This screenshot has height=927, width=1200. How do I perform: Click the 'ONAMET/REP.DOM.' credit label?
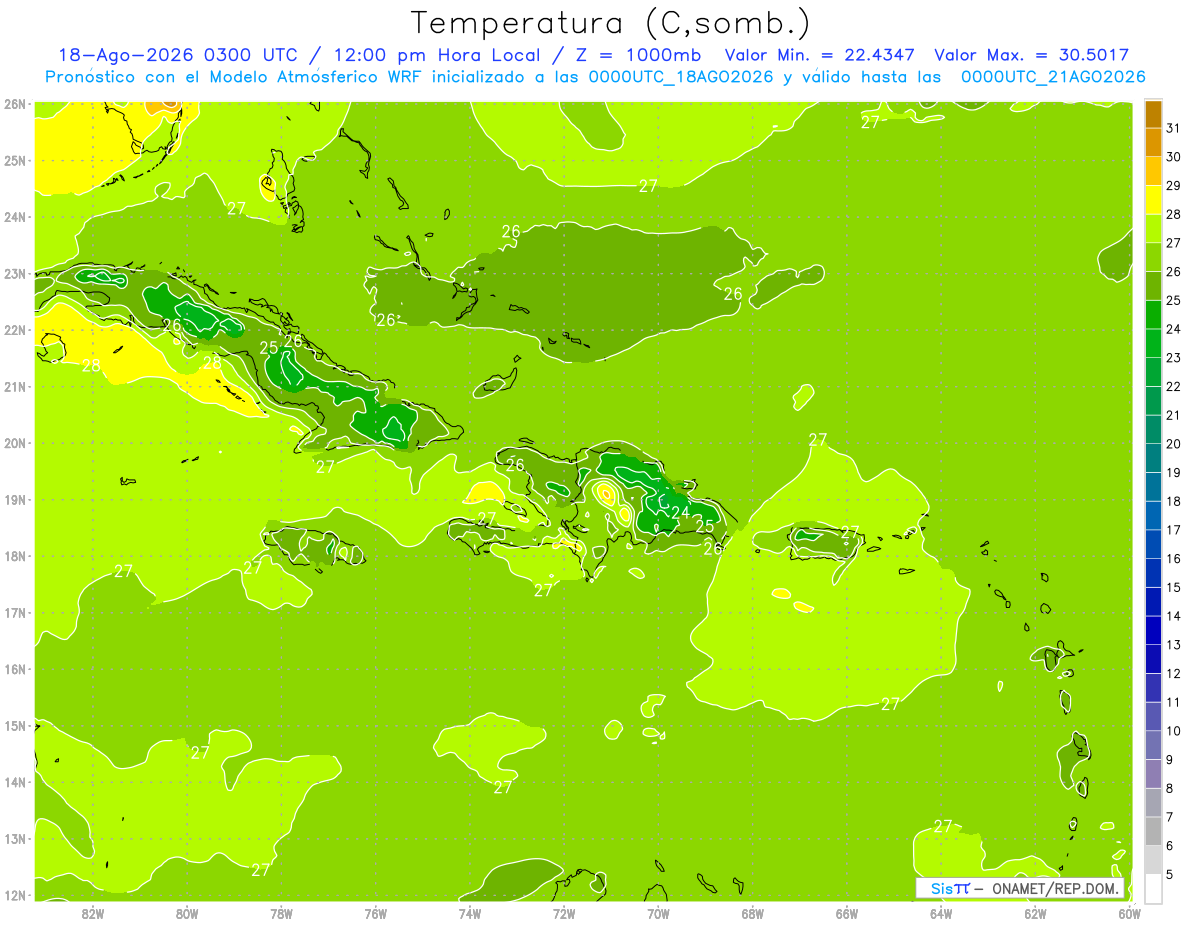pyautogui.click(x=1055, y=888)
